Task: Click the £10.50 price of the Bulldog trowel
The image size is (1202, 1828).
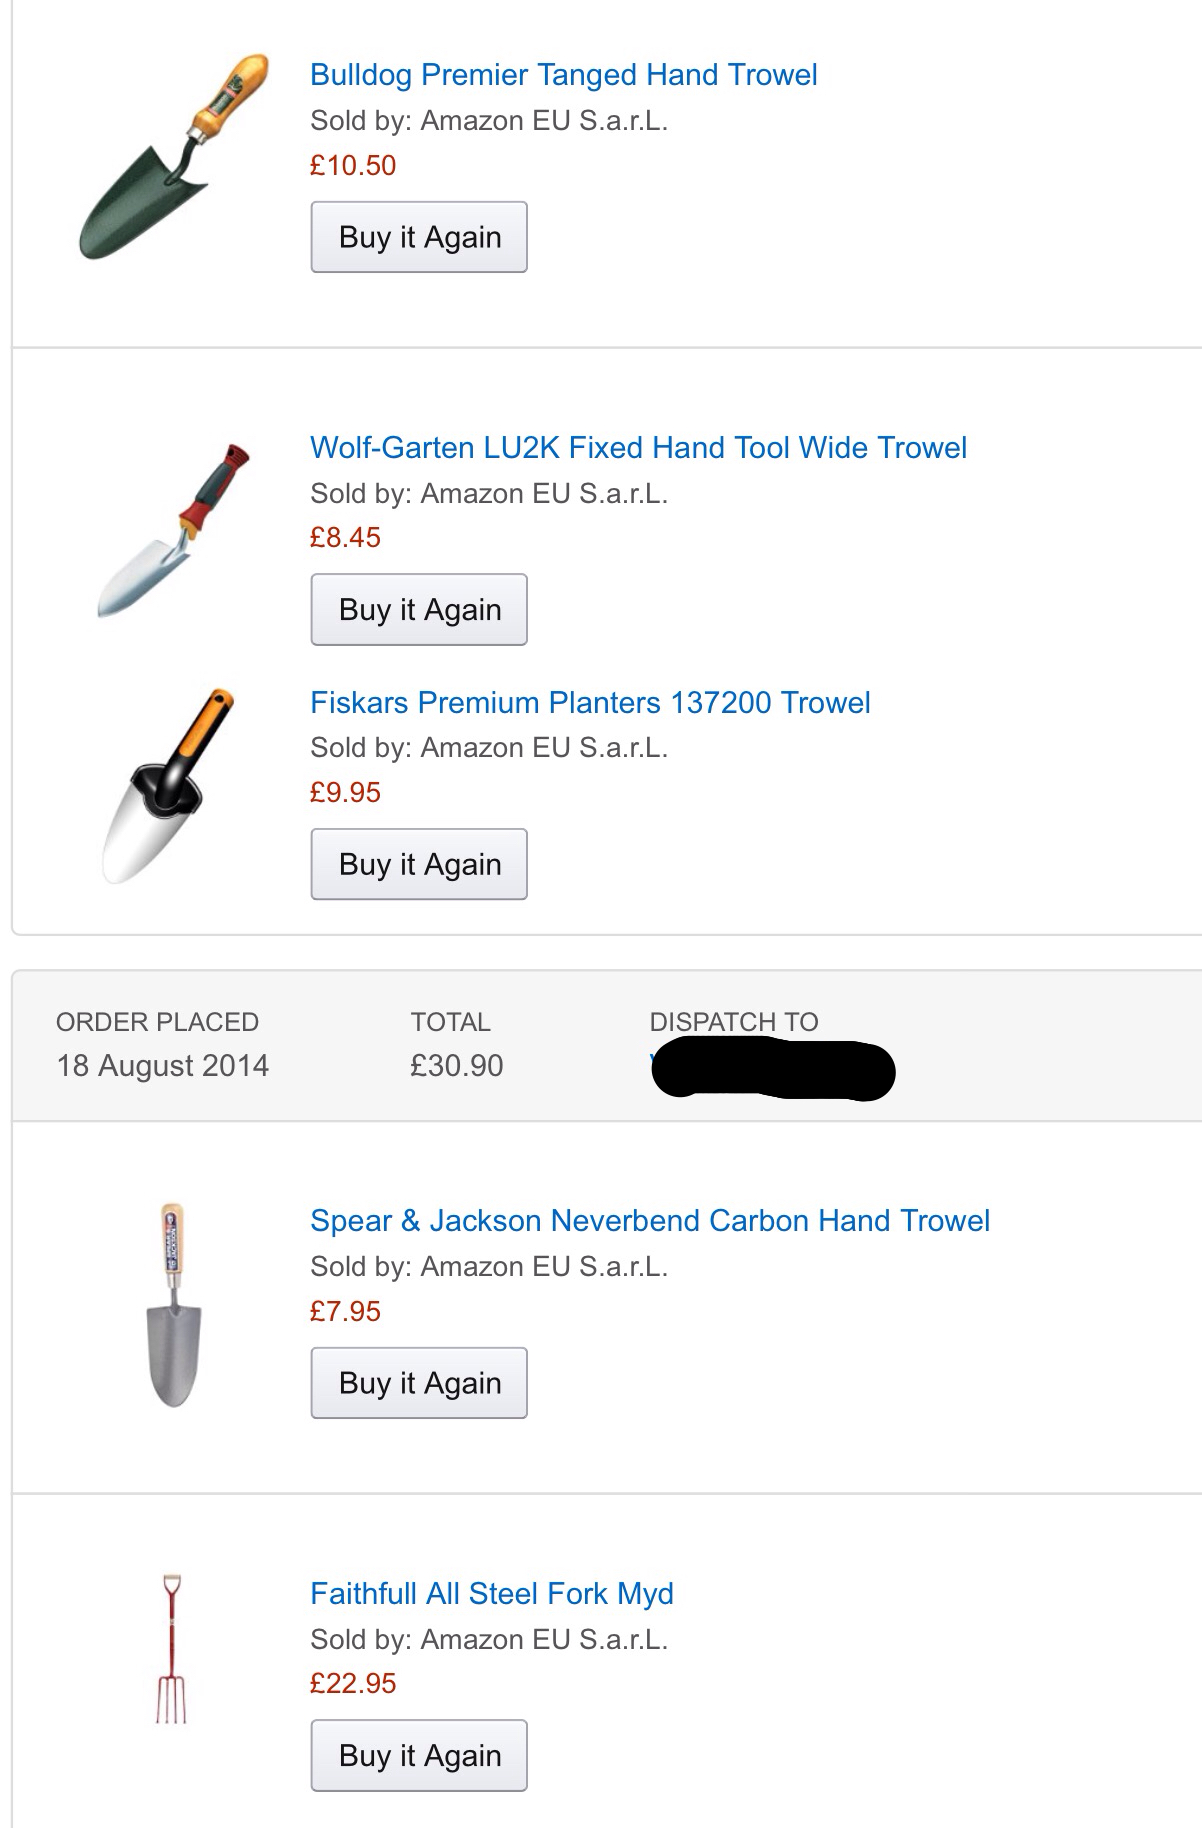Action: 353,165
